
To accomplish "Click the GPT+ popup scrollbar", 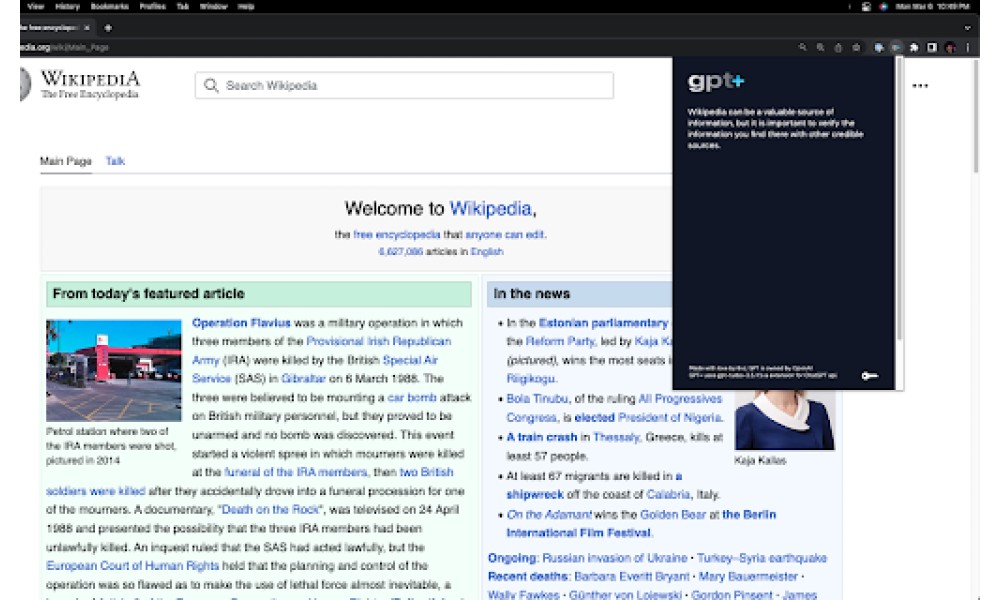I will pos(899,201).
